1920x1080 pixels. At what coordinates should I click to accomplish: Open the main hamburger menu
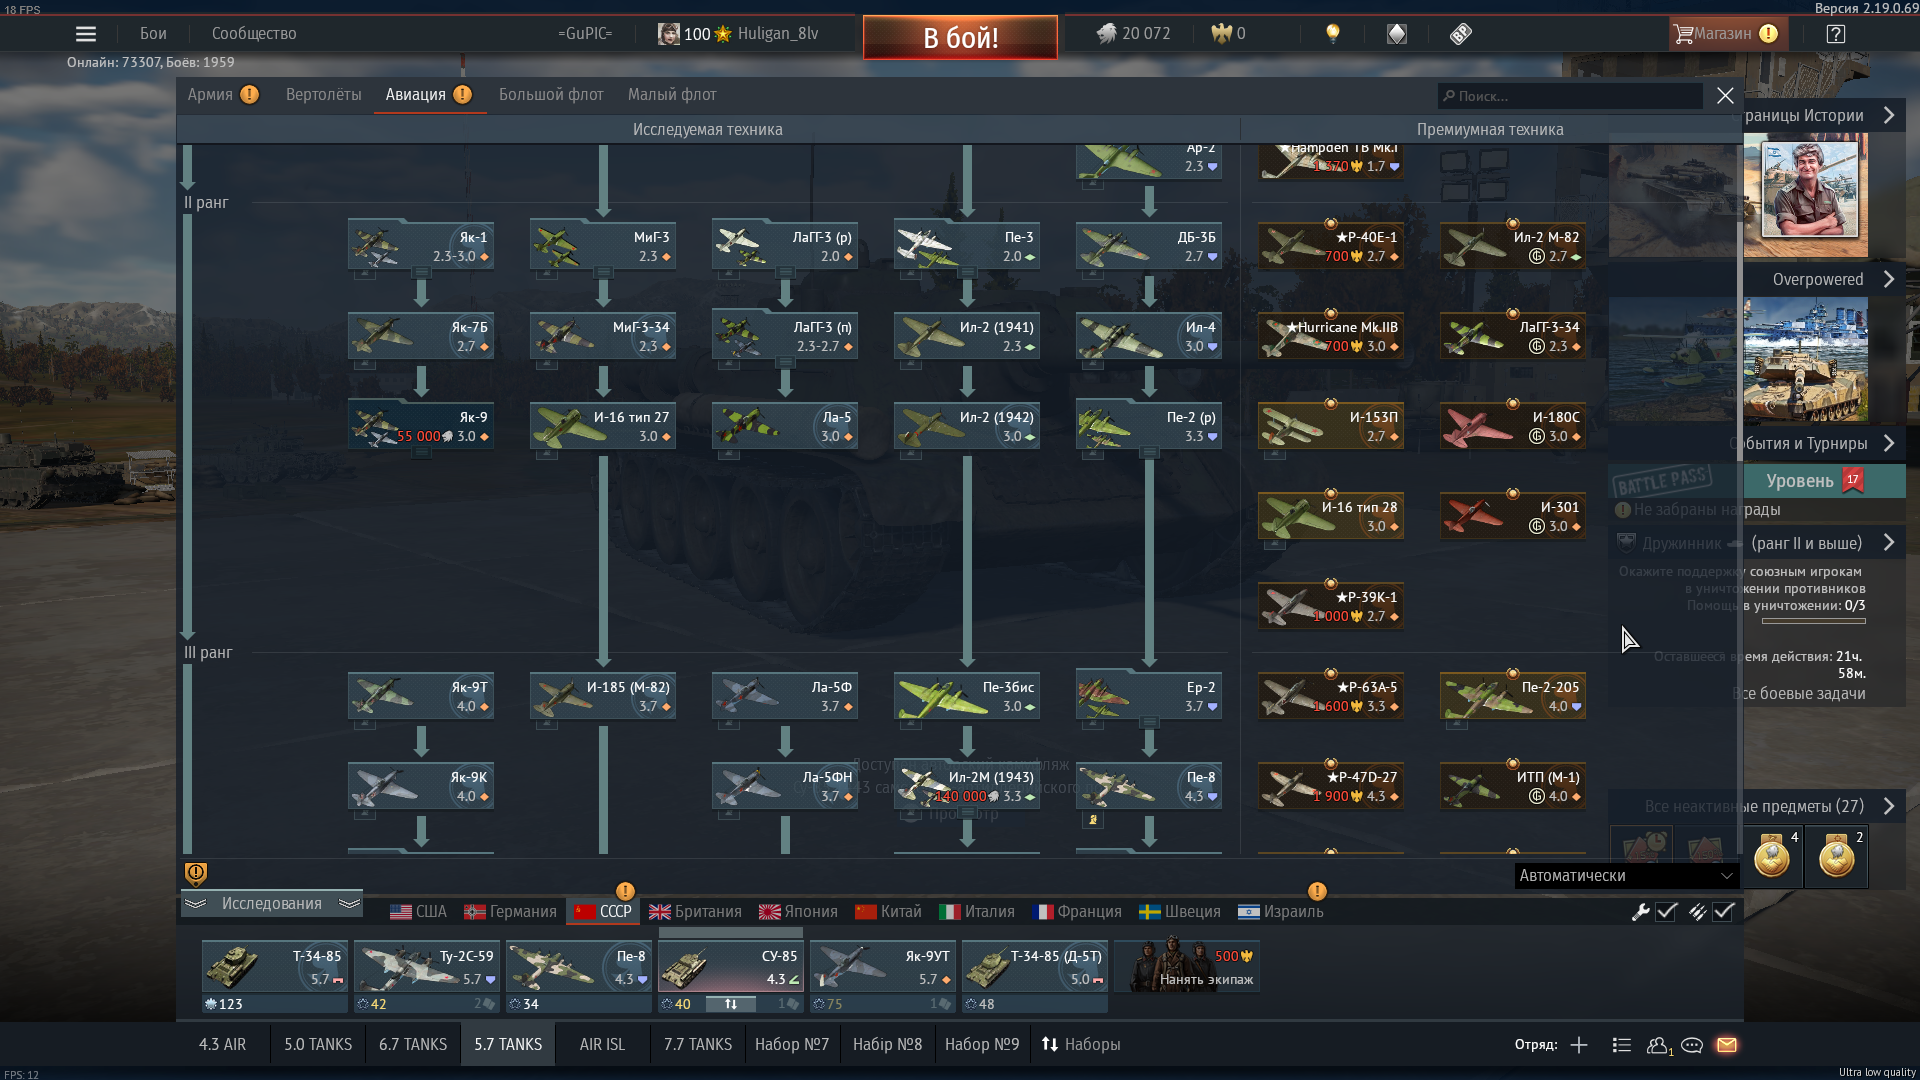pos(86,34)
